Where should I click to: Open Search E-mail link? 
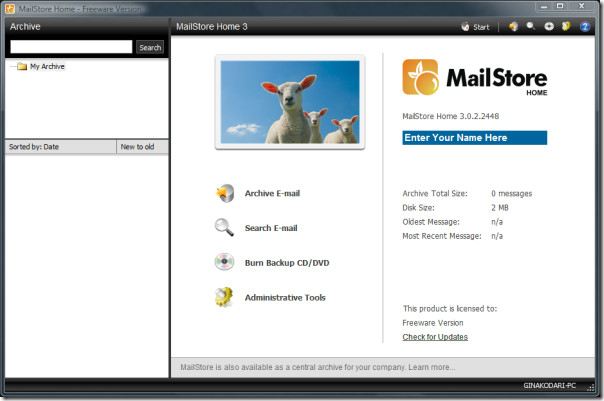point(271,228)
